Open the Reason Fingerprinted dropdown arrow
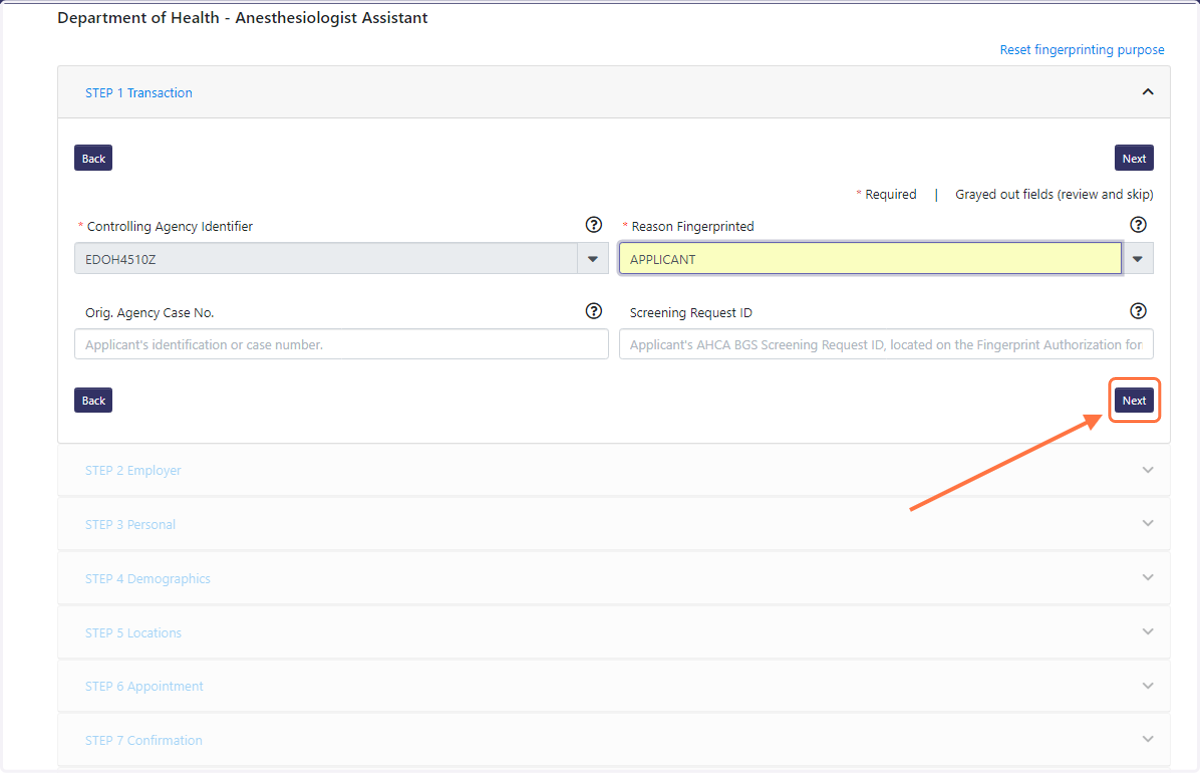 point(1138,259)
